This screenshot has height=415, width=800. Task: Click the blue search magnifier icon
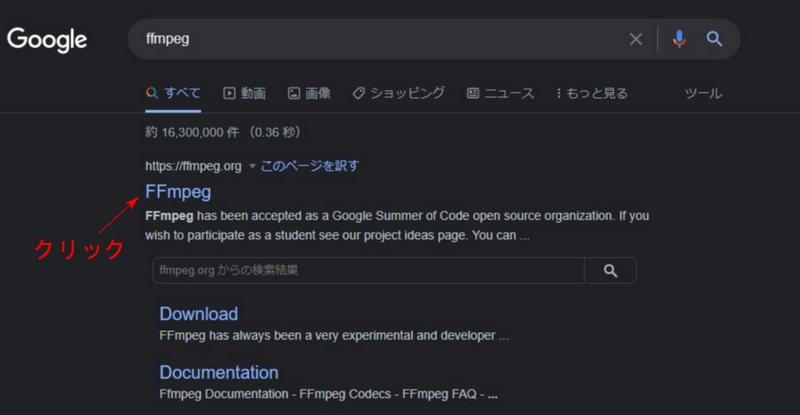pyautogui.click(x=714, y=40)
